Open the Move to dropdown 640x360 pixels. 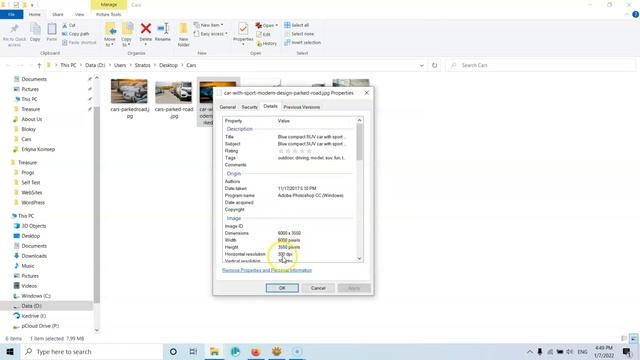[110, 34]
